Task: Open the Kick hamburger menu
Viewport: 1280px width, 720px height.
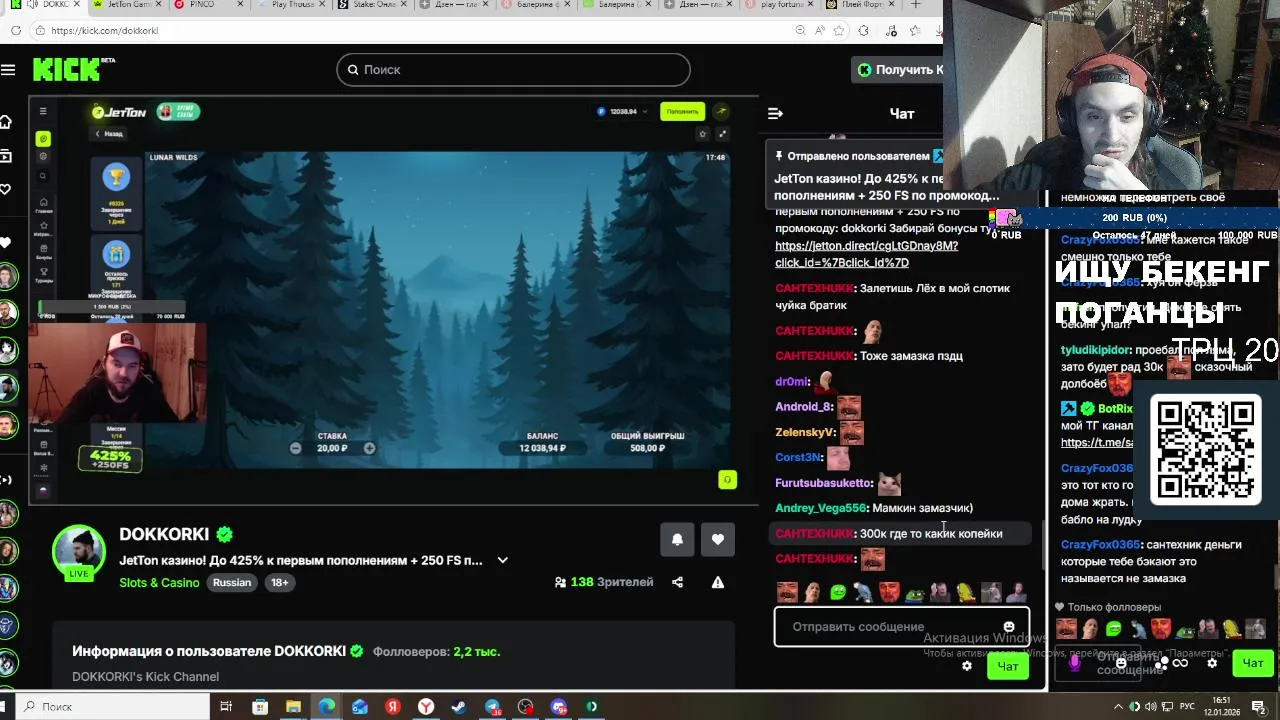Action: (8, 69)
